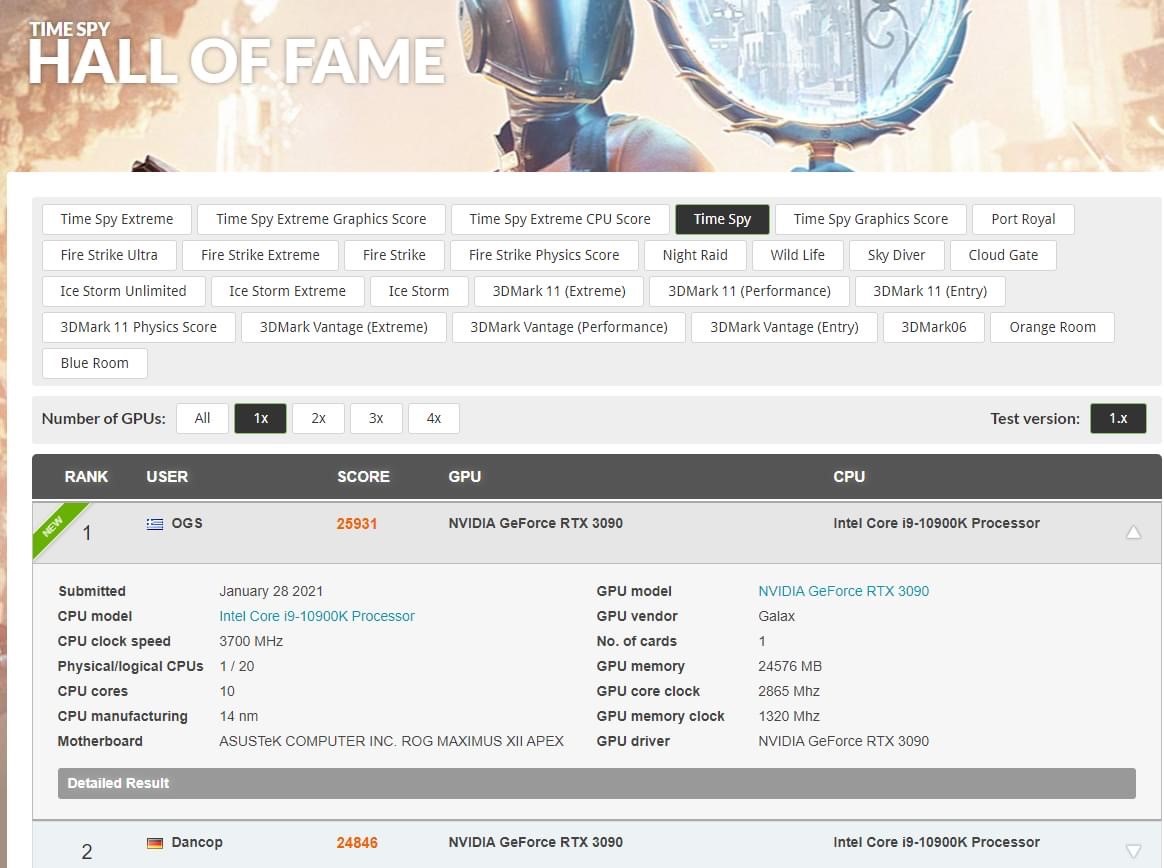Viewport: 1164px width, 868px height.
Task: Open 3DMark 11 (Extreme) leaderboard
Action: point(559,291)
